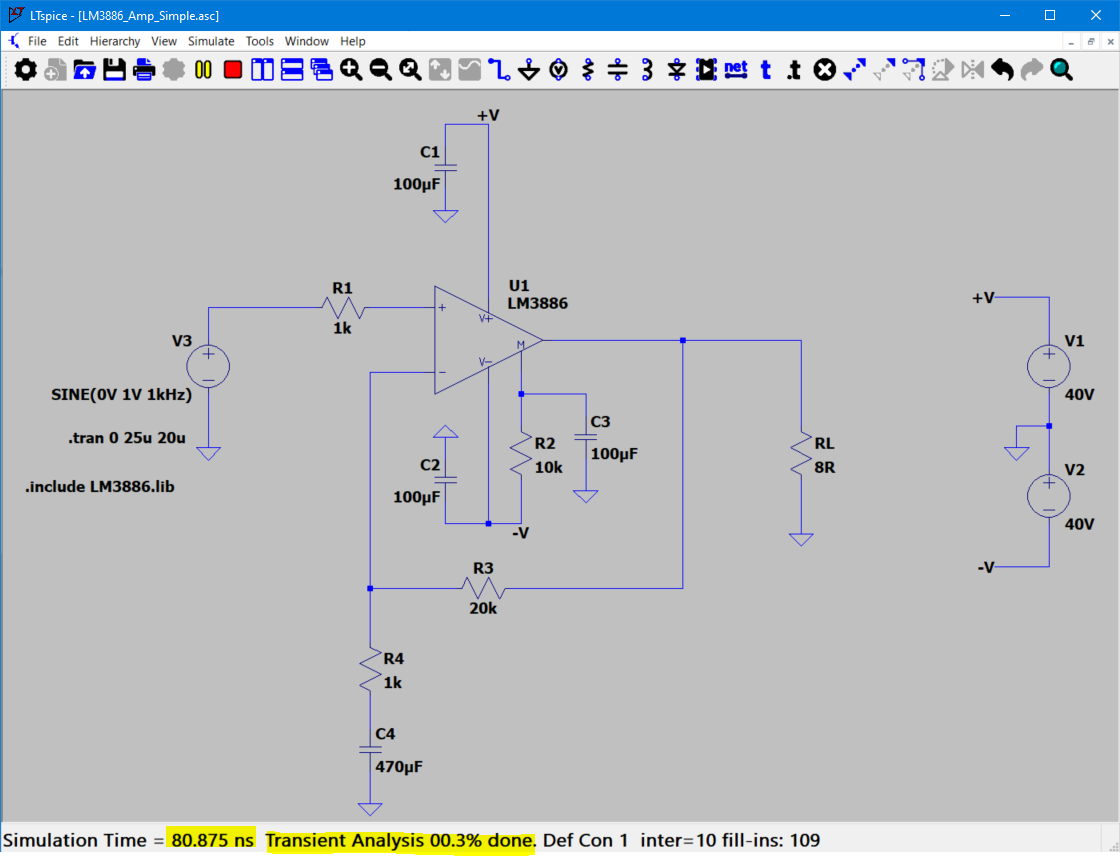Select the inductor placement tool
This screenshot has width=1120, height=856.
[647, 69]
